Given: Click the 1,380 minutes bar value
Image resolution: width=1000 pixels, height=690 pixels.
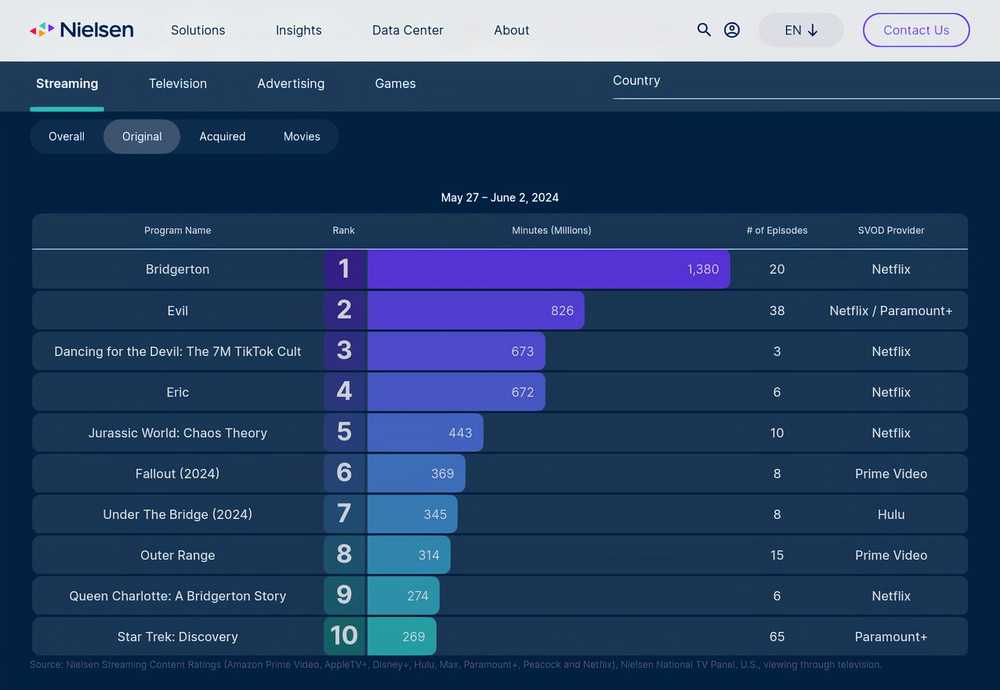Looking at the screenshot, I should (703, 269).
